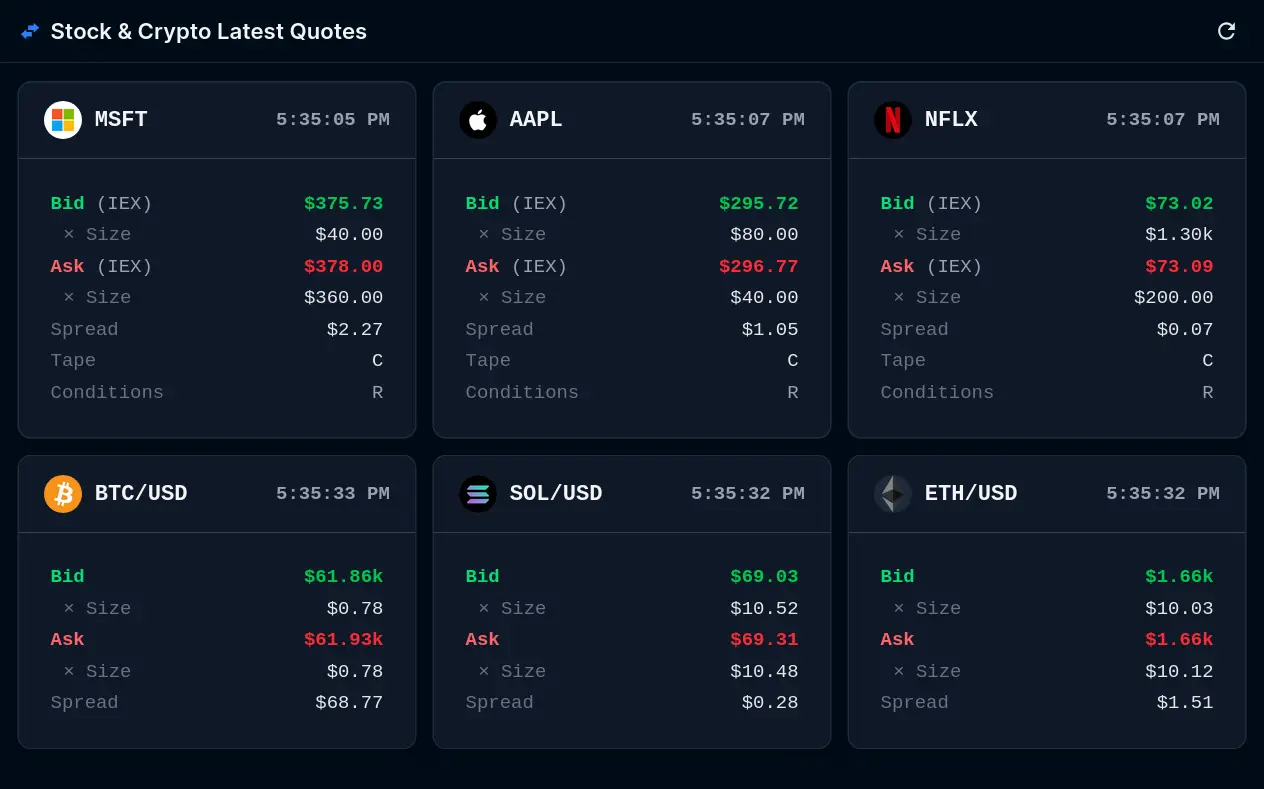Click the swap arrows header icon

click(x=30, y=31)
